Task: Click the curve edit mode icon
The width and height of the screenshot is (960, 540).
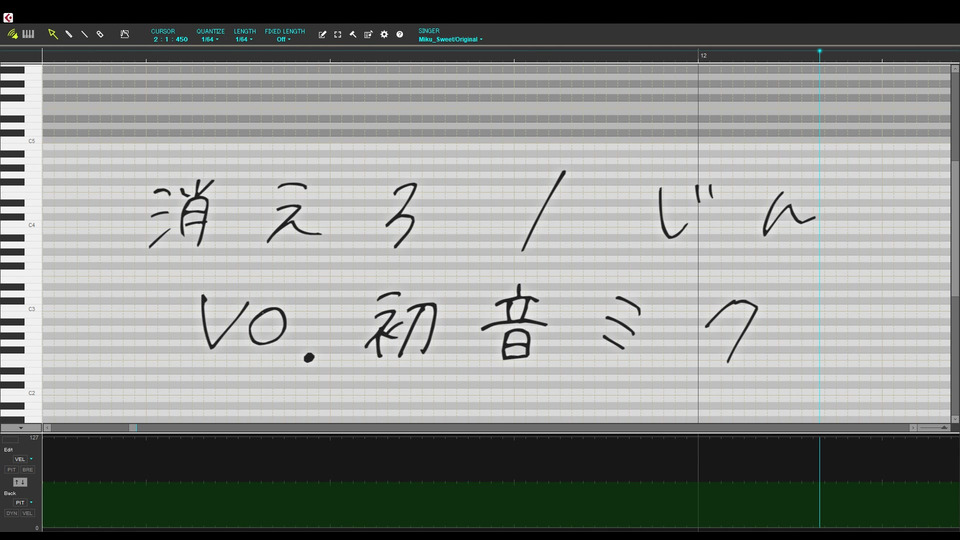Action: pyautogui.click(x=125, y=34)
